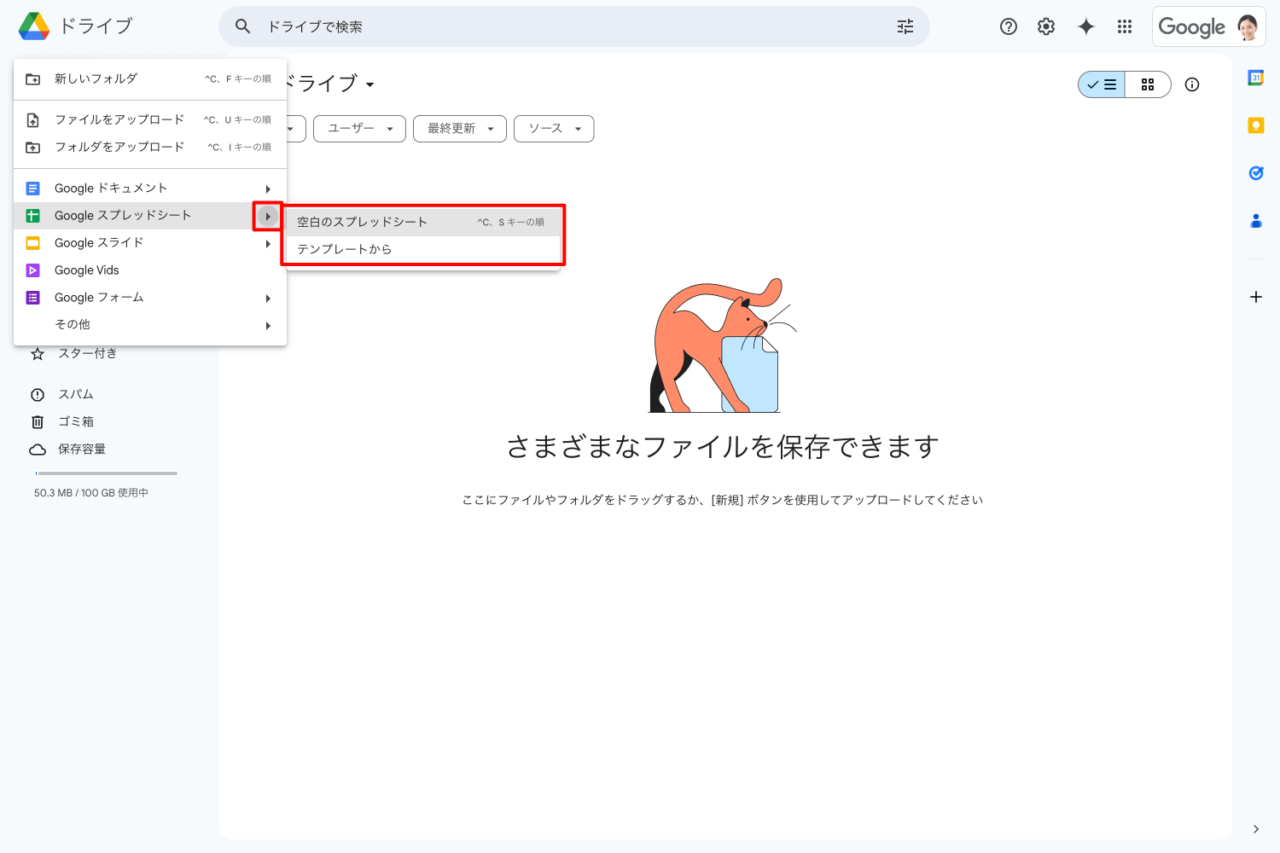This screenshot has height=853, width=1280.
Task: Click the view details info icon
Action: [x=1192, y=85]
